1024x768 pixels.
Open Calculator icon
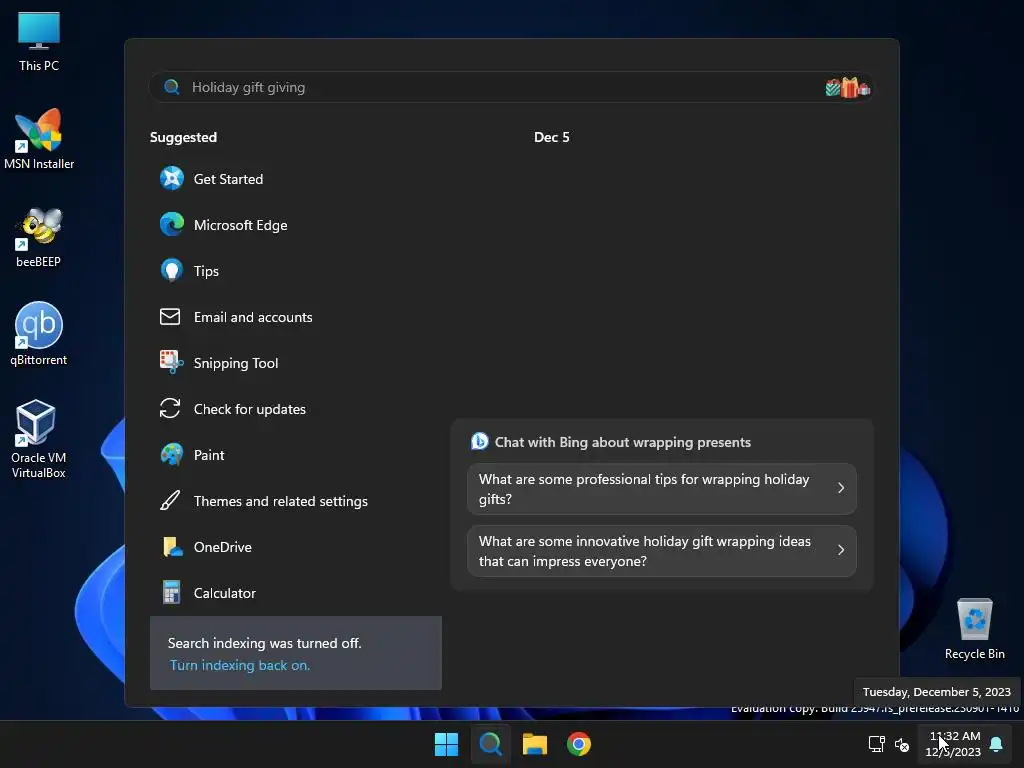(x=171, y=592)
